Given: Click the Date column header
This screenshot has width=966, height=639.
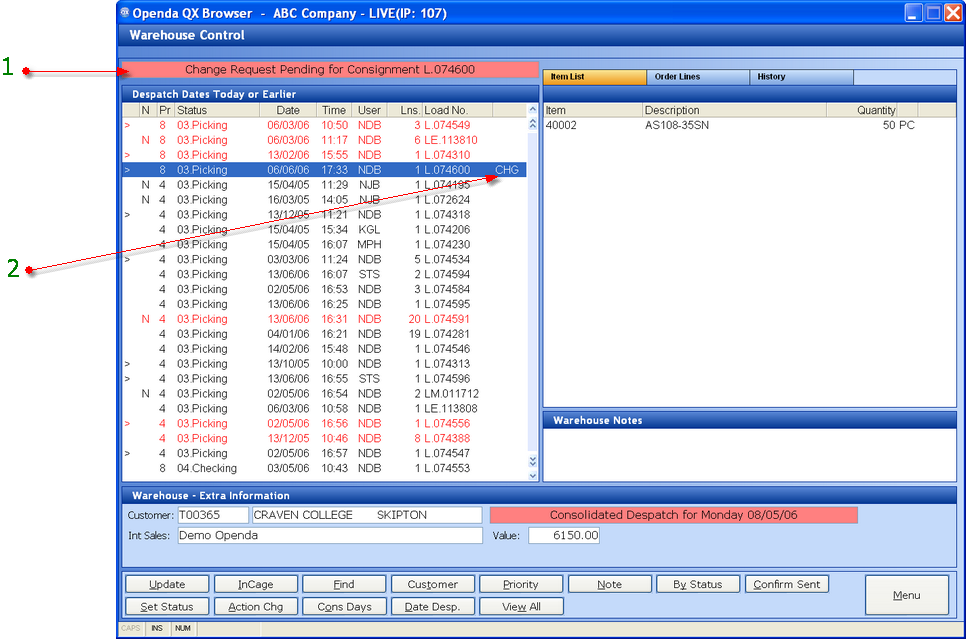Looking at the screenshot, I should pos(288,110).
